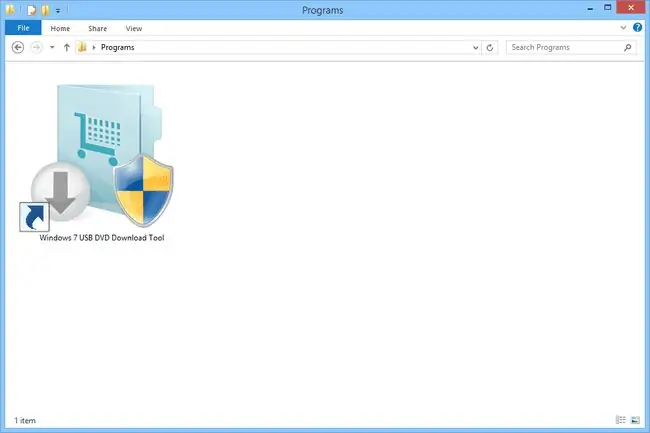650x433 pixels.
Task: Click the Forward navigation arrow
Action: pyautogui.click(x=36, y=47)
